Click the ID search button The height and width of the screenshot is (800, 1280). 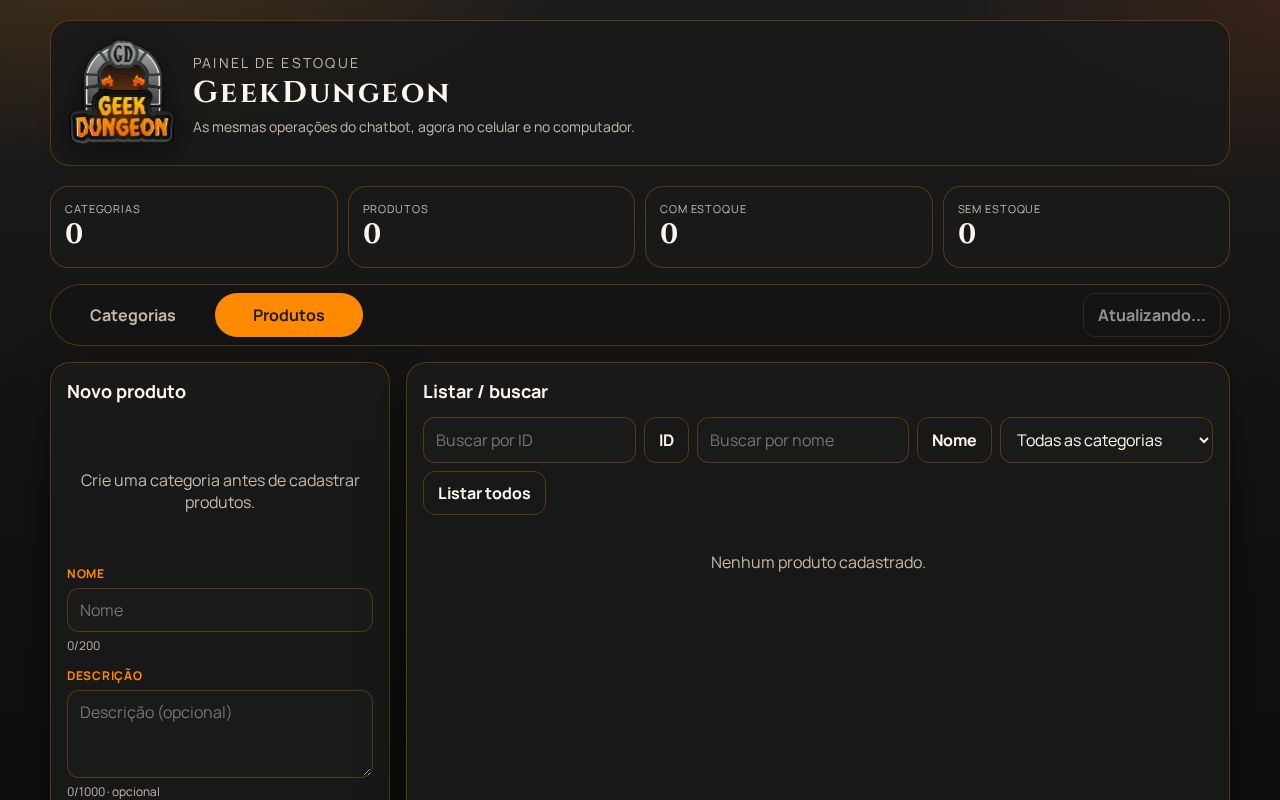pos(666,440)
